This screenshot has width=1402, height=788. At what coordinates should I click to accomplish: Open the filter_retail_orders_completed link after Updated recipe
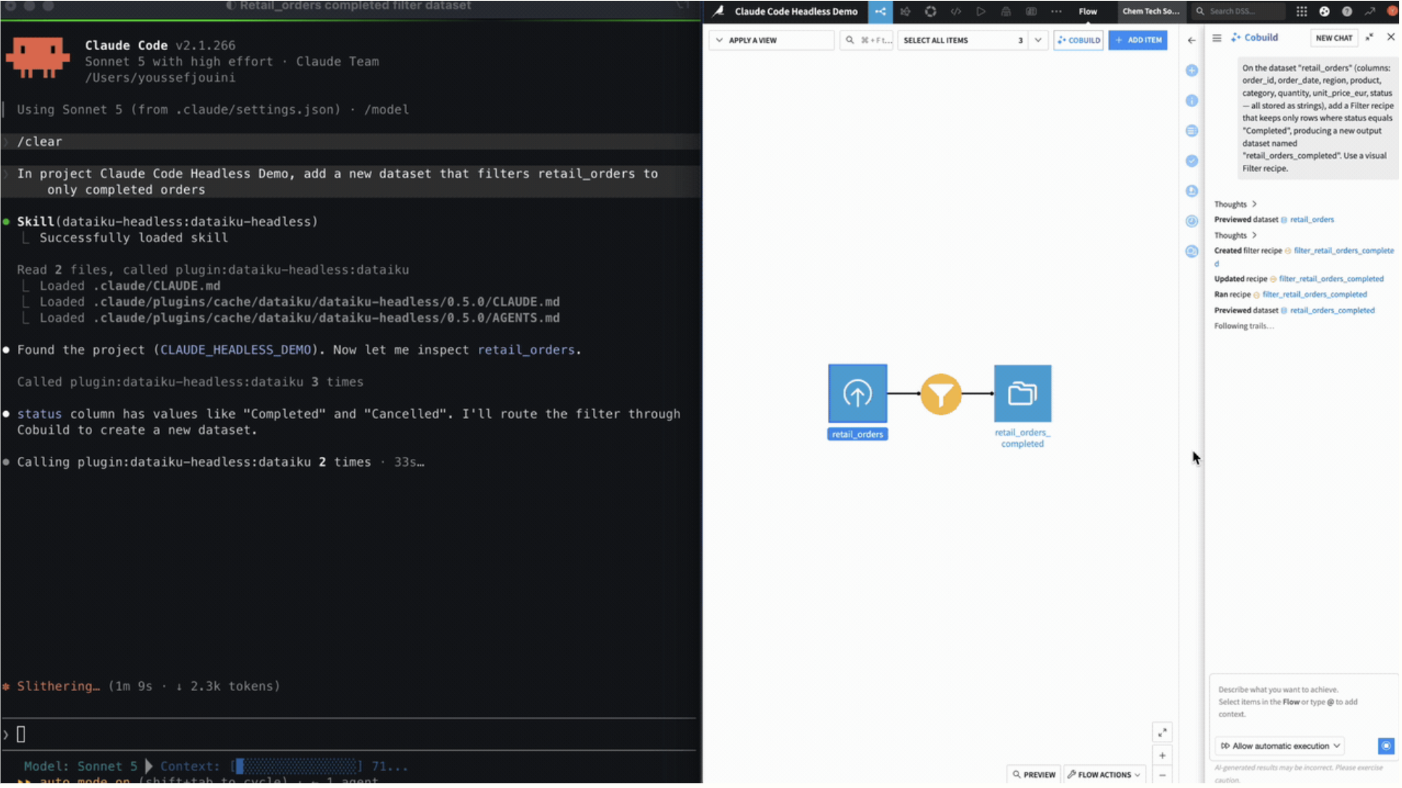tap(1331, 279)
